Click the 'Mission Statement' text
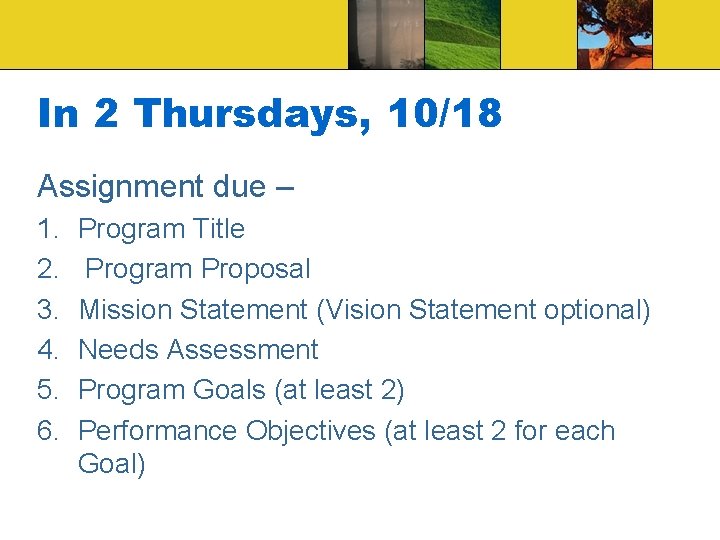 (x=193, y=310)
